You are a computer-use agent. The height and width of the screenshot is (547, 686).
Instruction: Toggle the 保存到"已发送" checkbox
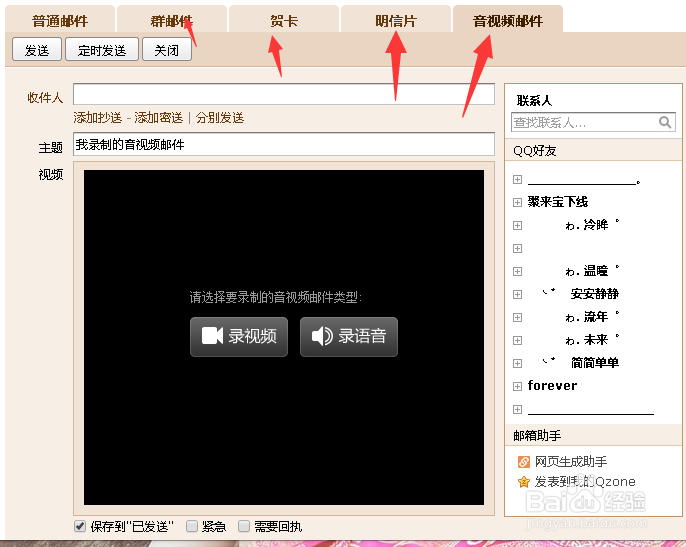(80, 526)
